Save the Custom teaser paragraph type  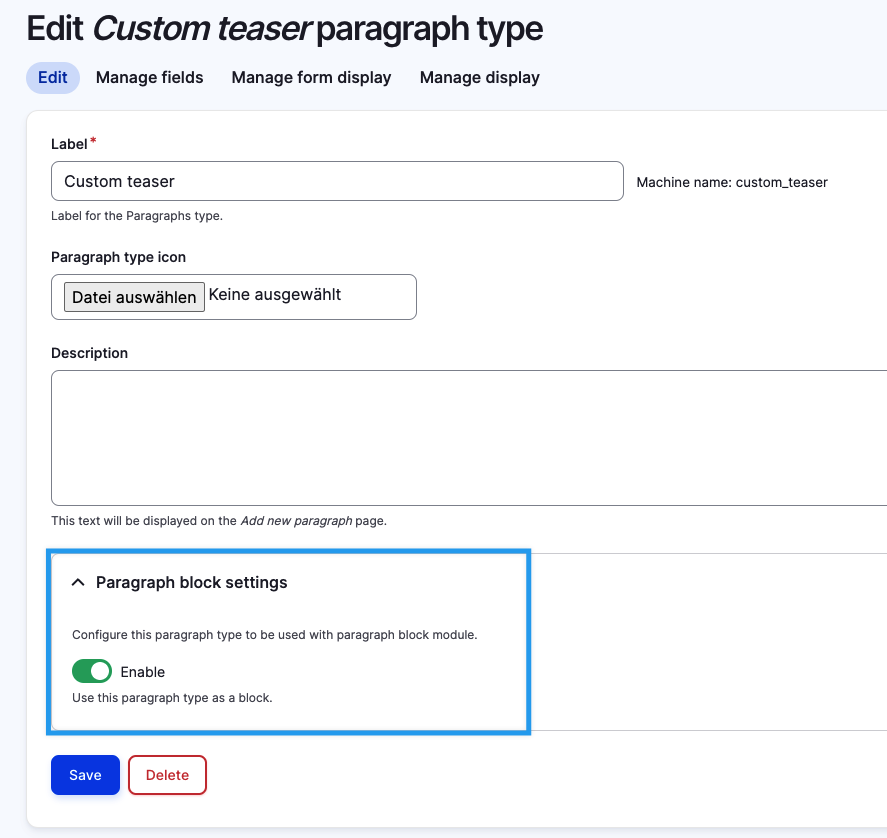point(85,775)
